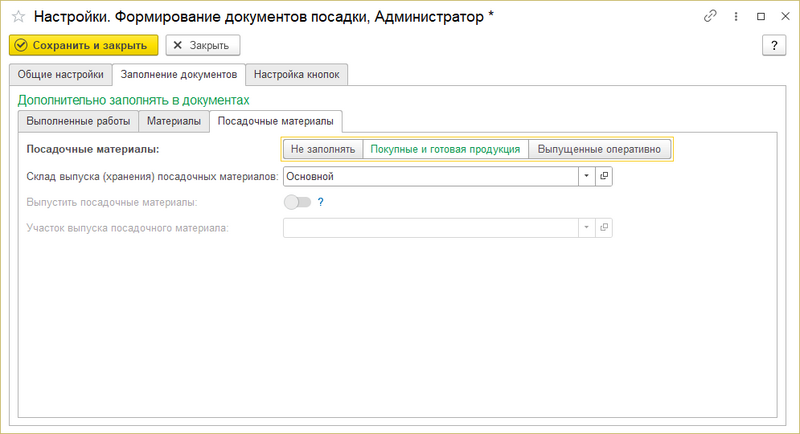Open the three-dot more actions menu
Image resolution: width=800 pixels, height=434 pixels.
(x=736, y=16)
